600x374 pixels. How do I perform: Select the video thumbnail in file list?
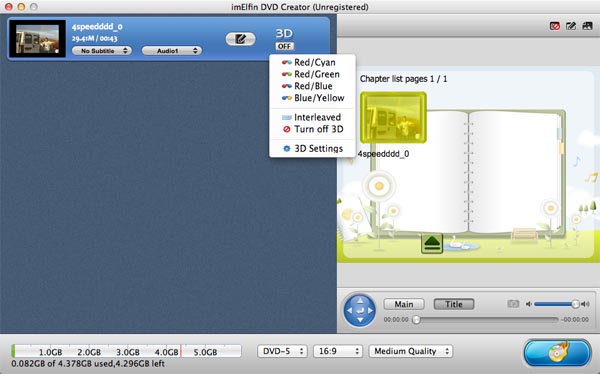[x=38, y=39]
